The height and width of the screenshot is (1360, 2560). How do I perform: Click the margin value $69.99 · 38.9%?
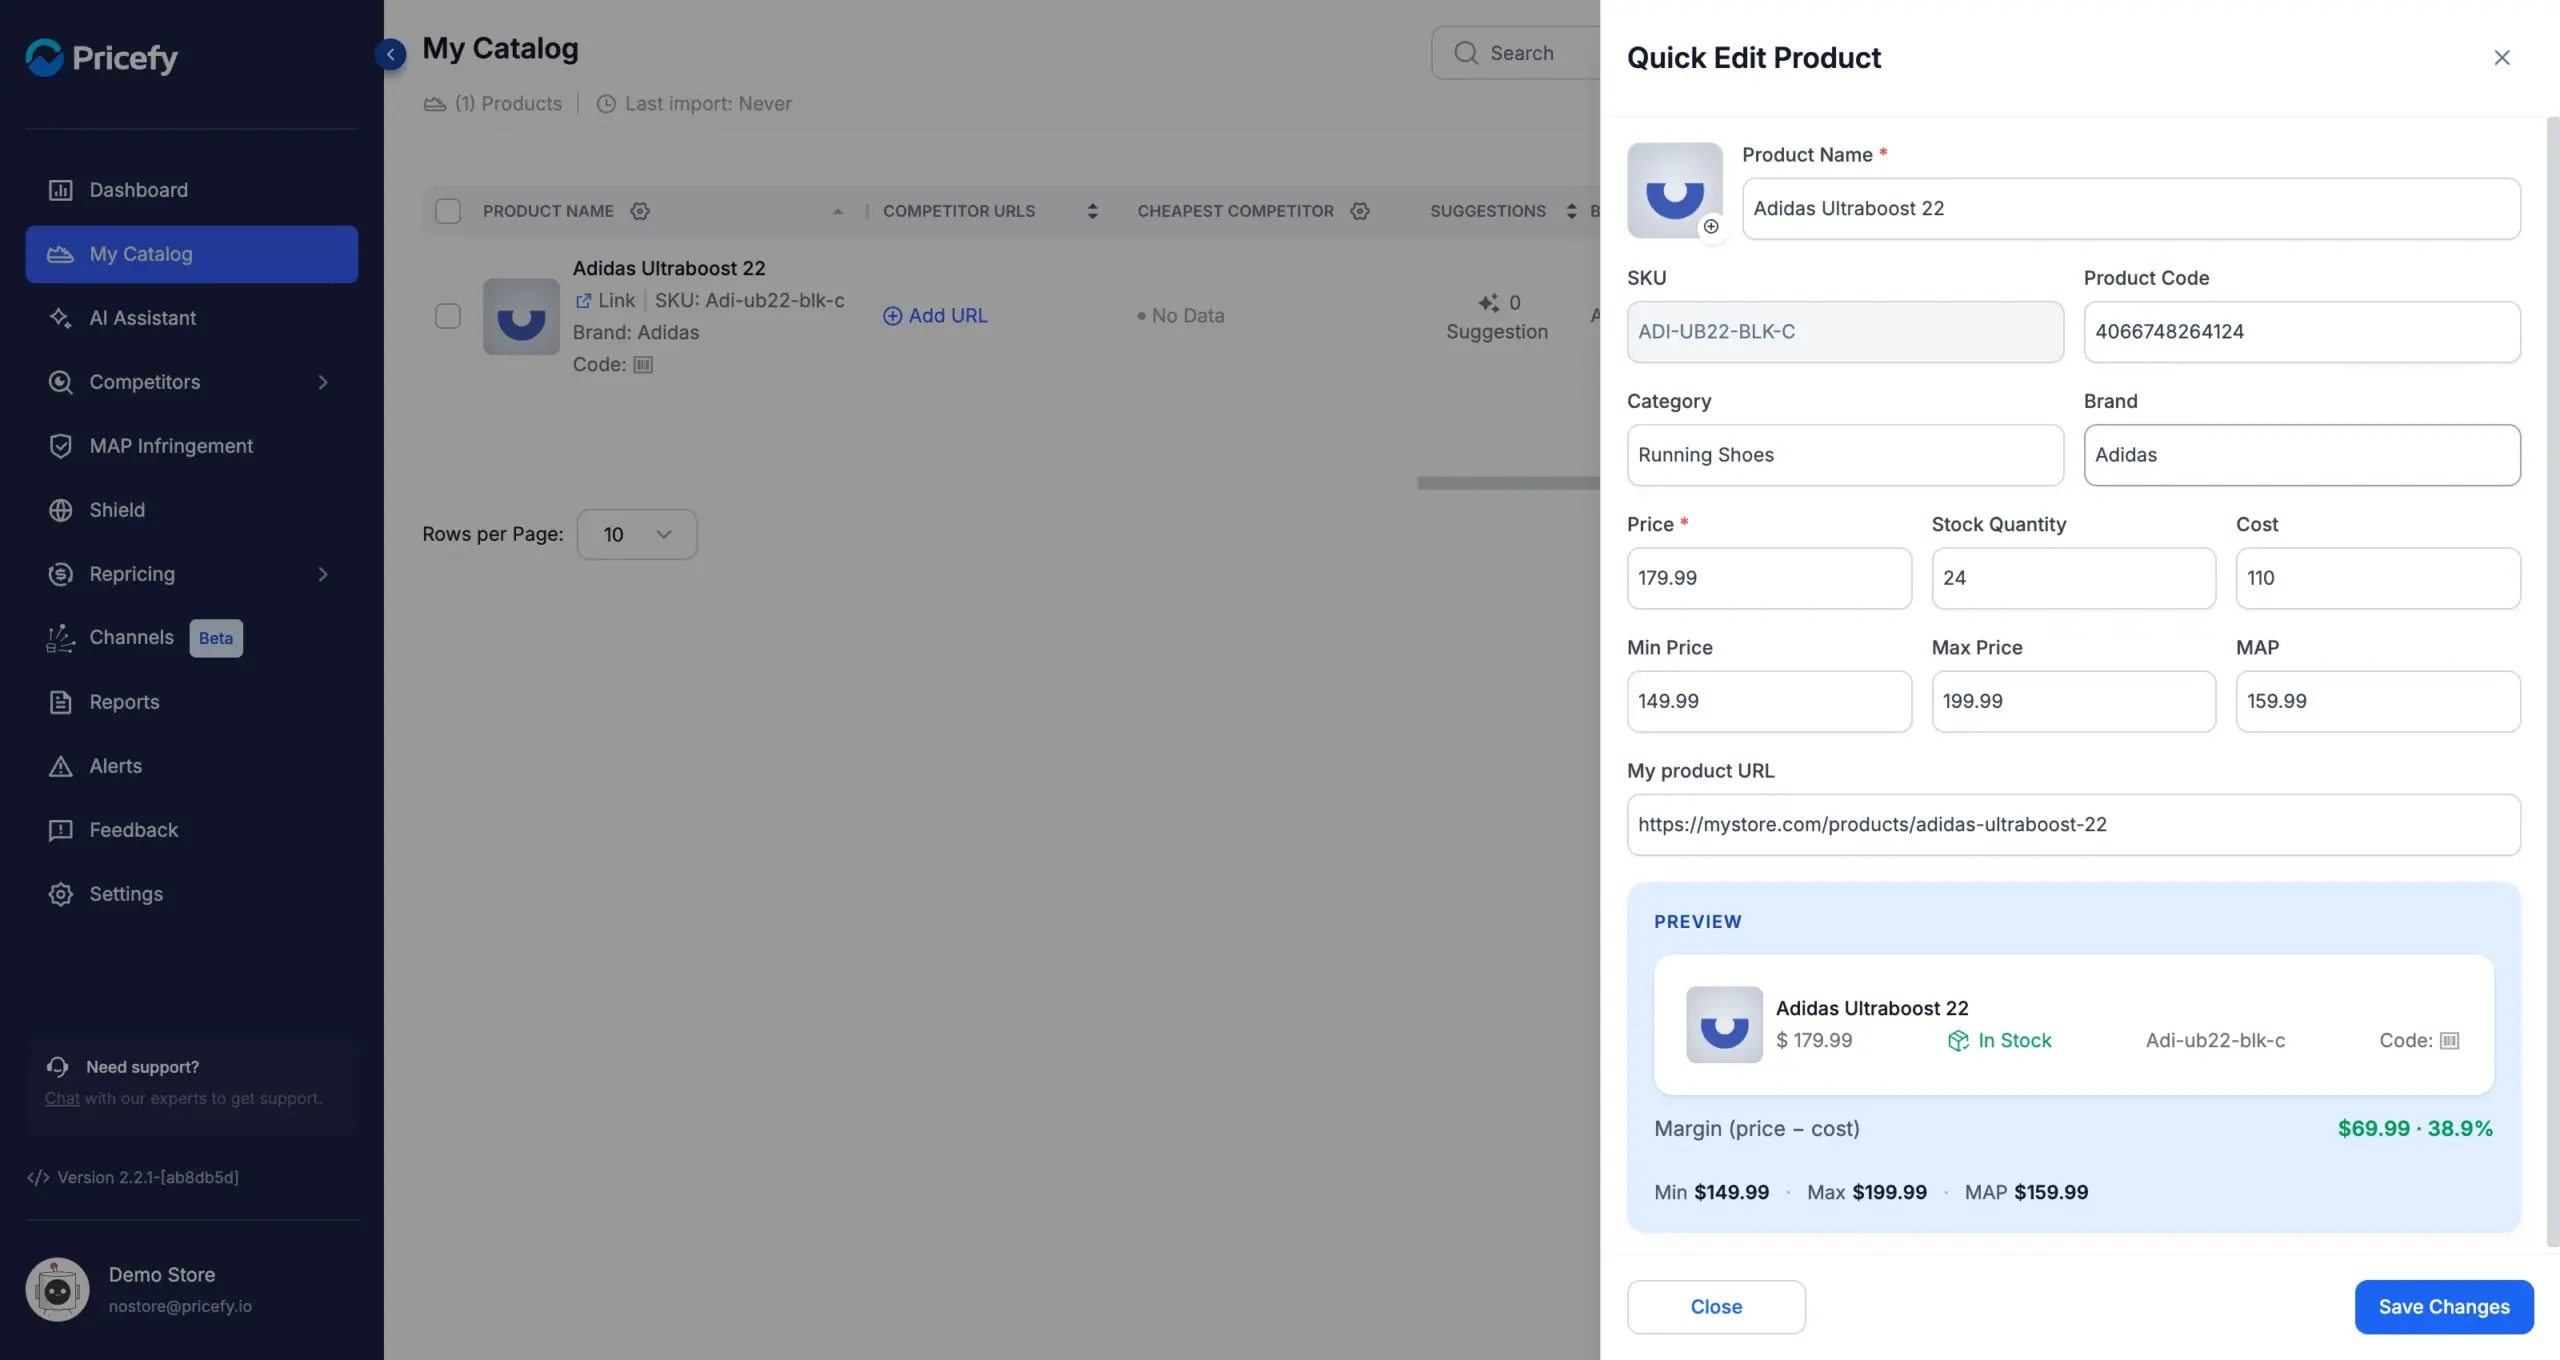click(x=2415, y=1128)
